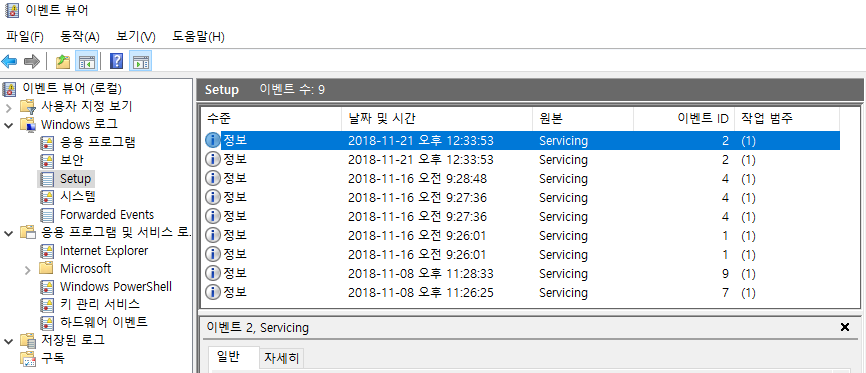Open the 보안 log
This screenshot has width=866, height=373.
coord(72,160)
